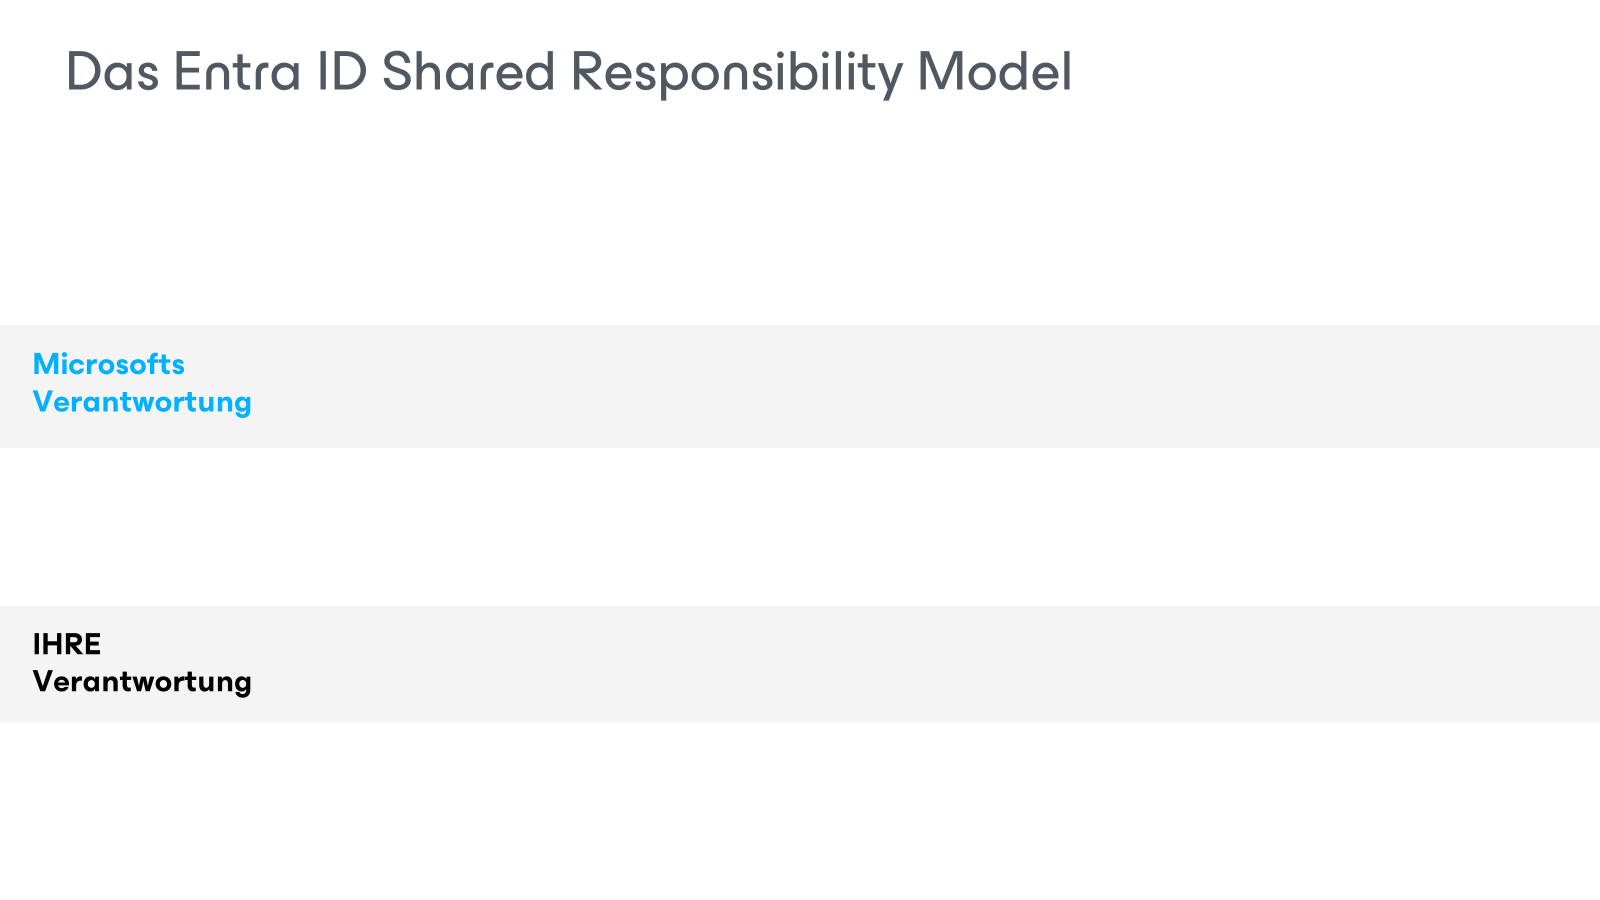
Task: Select the word "Model" ending the title
Action: [x=995, y=72]
